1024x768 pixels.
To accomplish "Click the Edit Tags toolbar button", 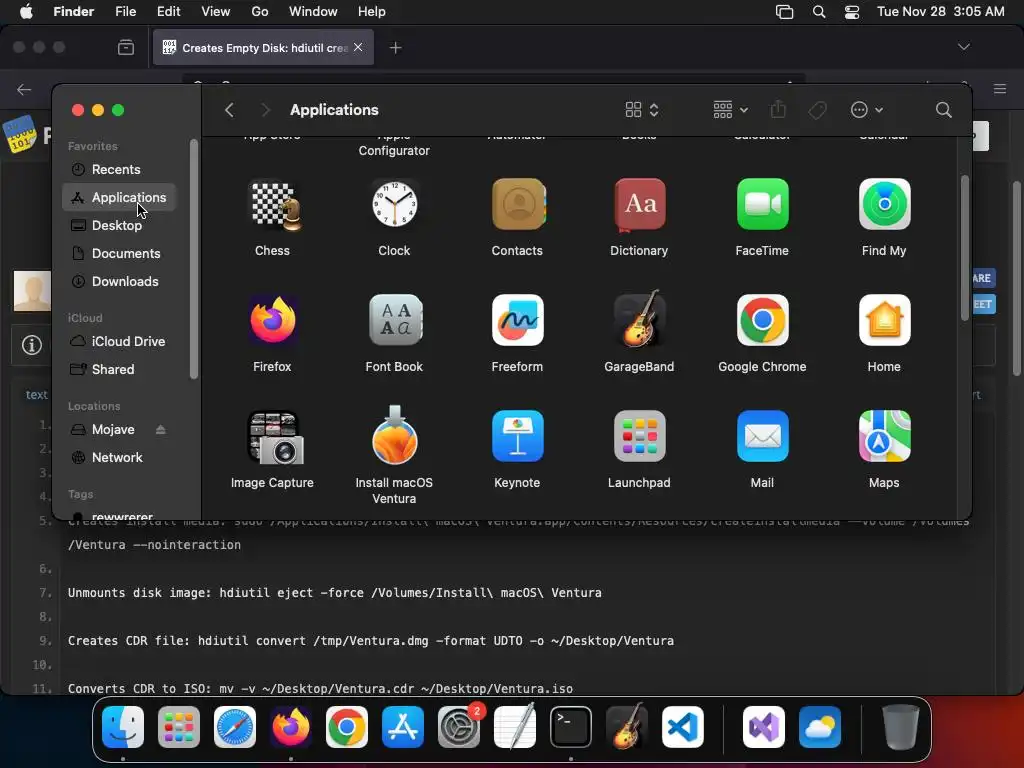I will click(x=818, y=110).
